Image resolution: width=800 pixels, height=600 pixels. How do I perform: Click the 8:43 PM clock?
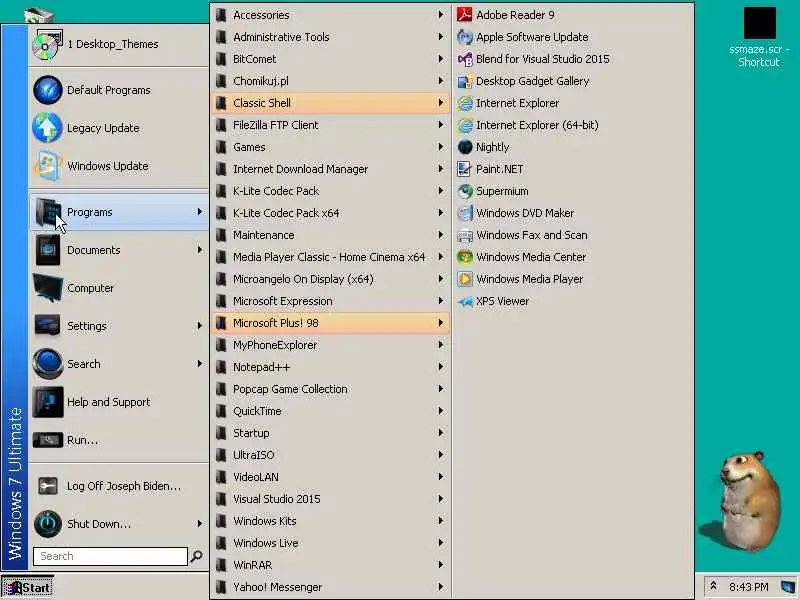pos(748,587)
